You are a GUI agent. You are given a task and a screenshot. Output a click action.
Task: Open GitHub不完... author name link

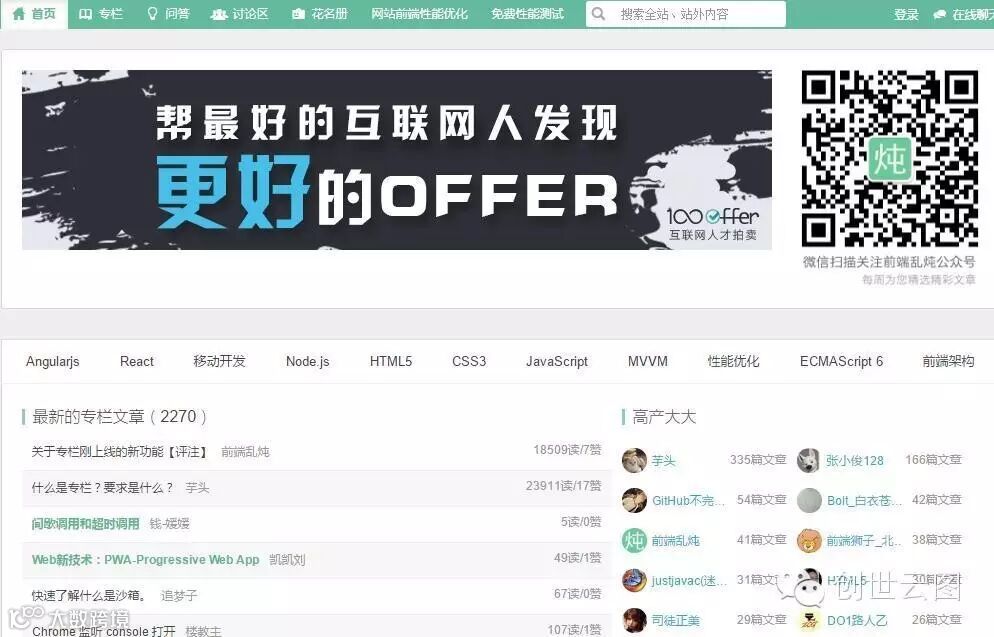688,501
